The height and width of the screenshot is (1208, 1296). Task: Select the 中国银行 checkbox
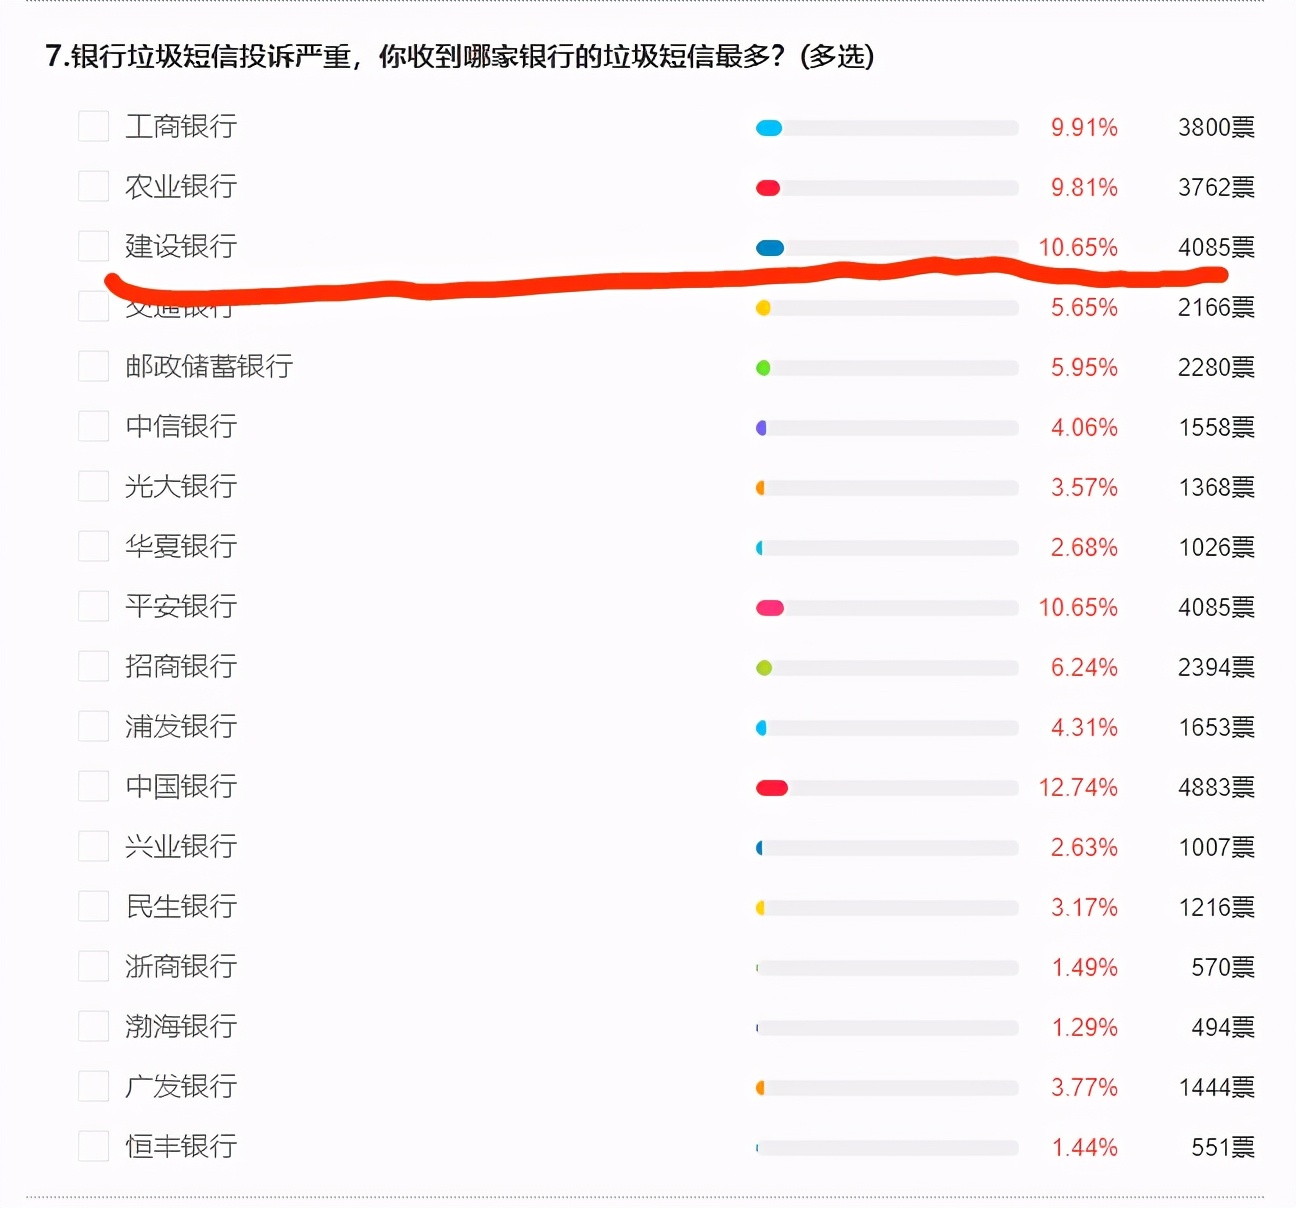tap(92, 786)
